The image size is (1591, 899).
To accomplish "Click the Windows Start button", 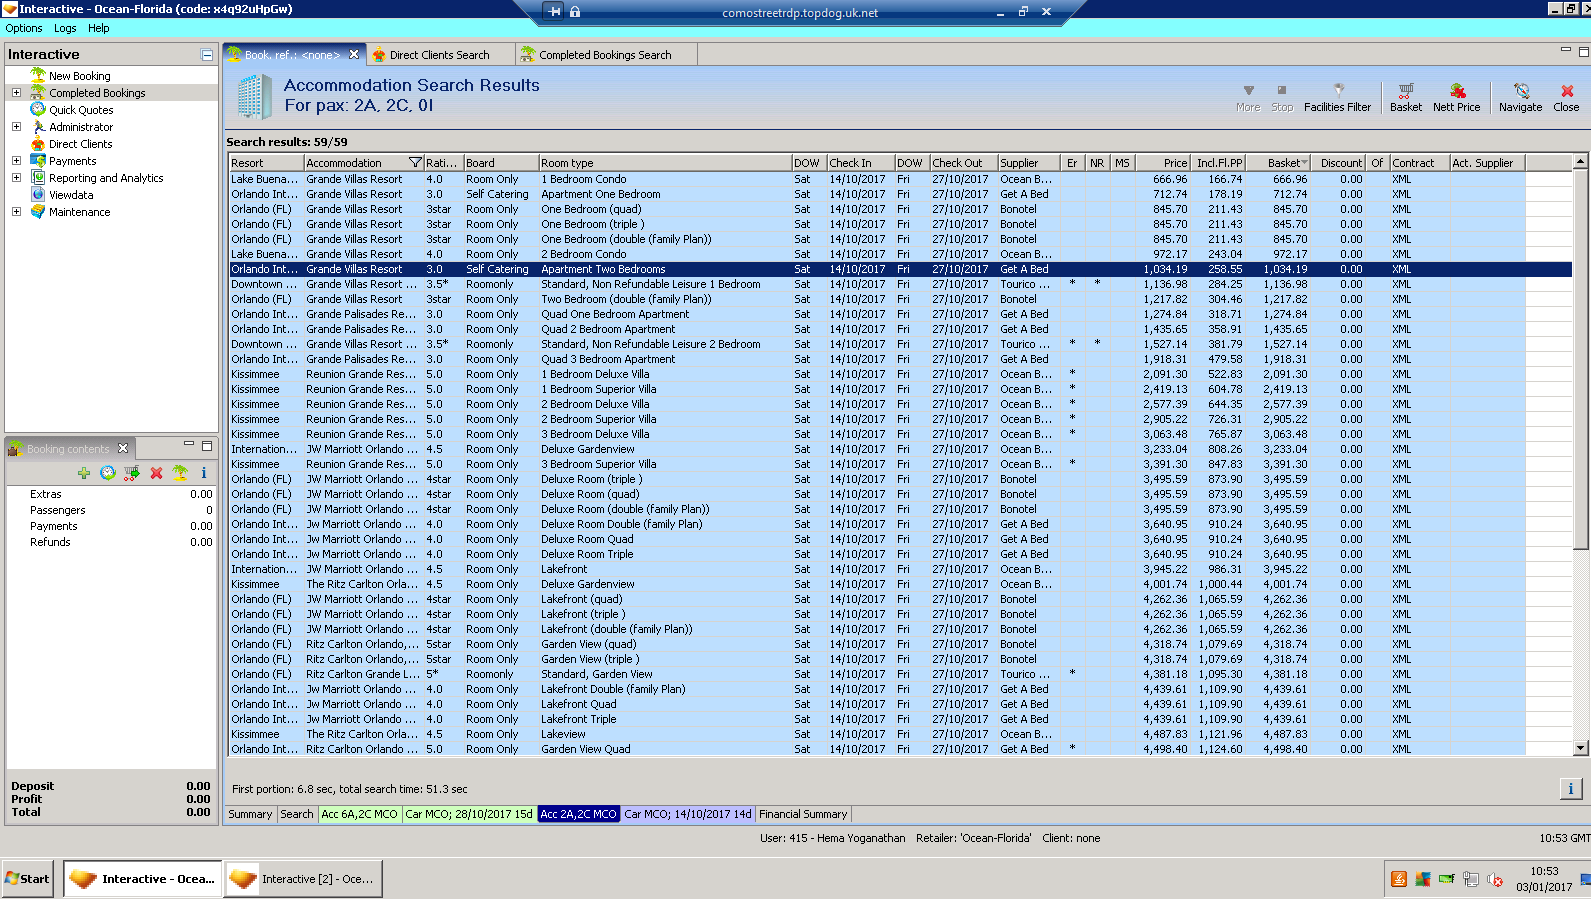I will (28, 879).
